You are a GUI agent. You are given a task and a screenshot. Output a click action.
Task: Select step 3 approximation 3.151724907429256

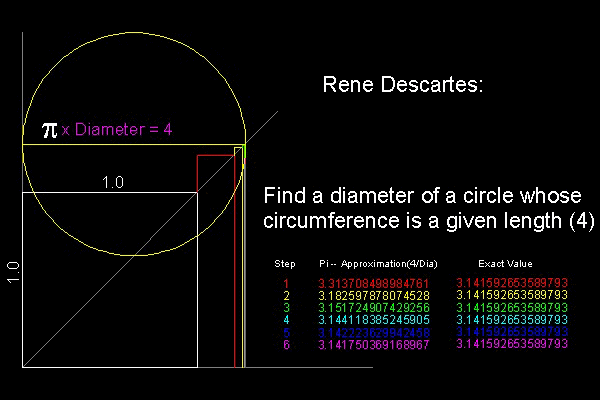(373, 308)
